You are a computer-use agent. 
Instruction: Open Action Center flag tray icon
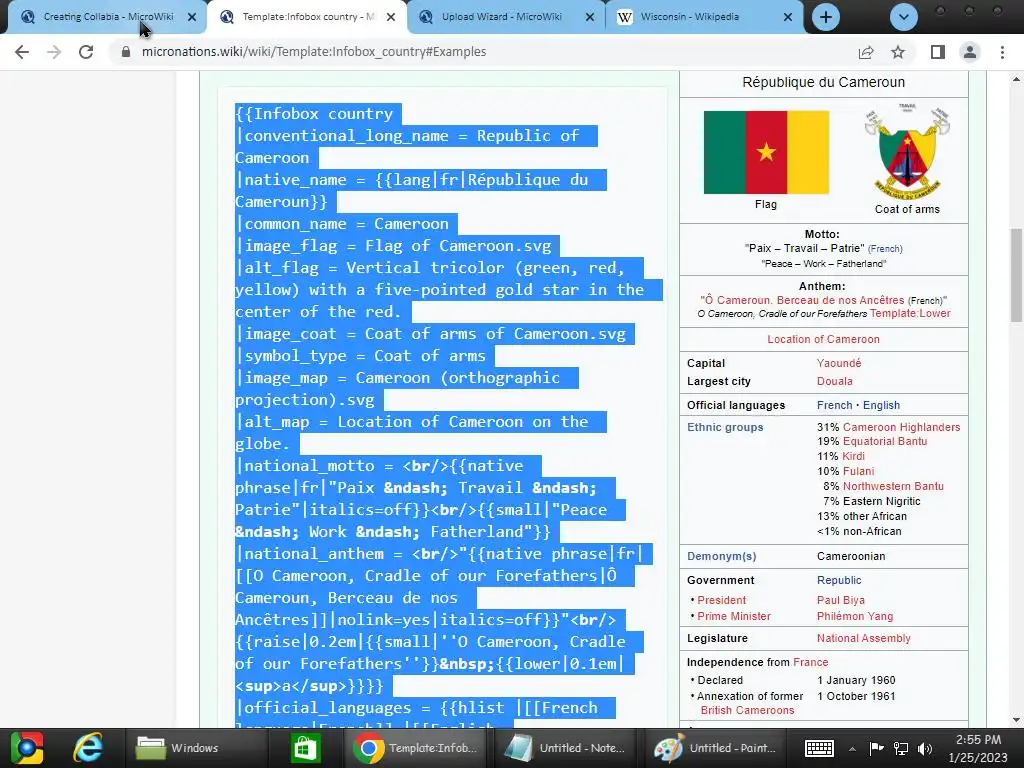pos(876,748)
